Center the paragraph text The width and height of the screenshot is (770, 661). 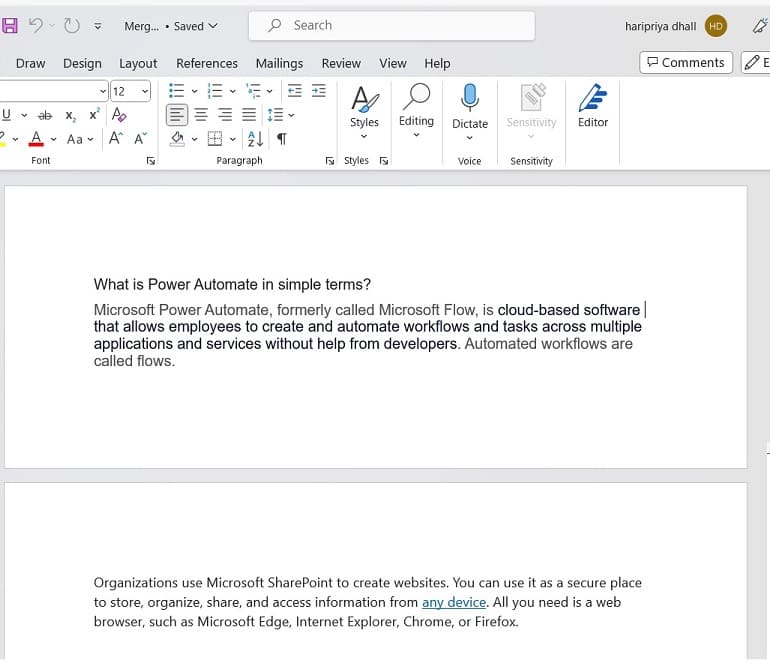[x=201, y=115]
